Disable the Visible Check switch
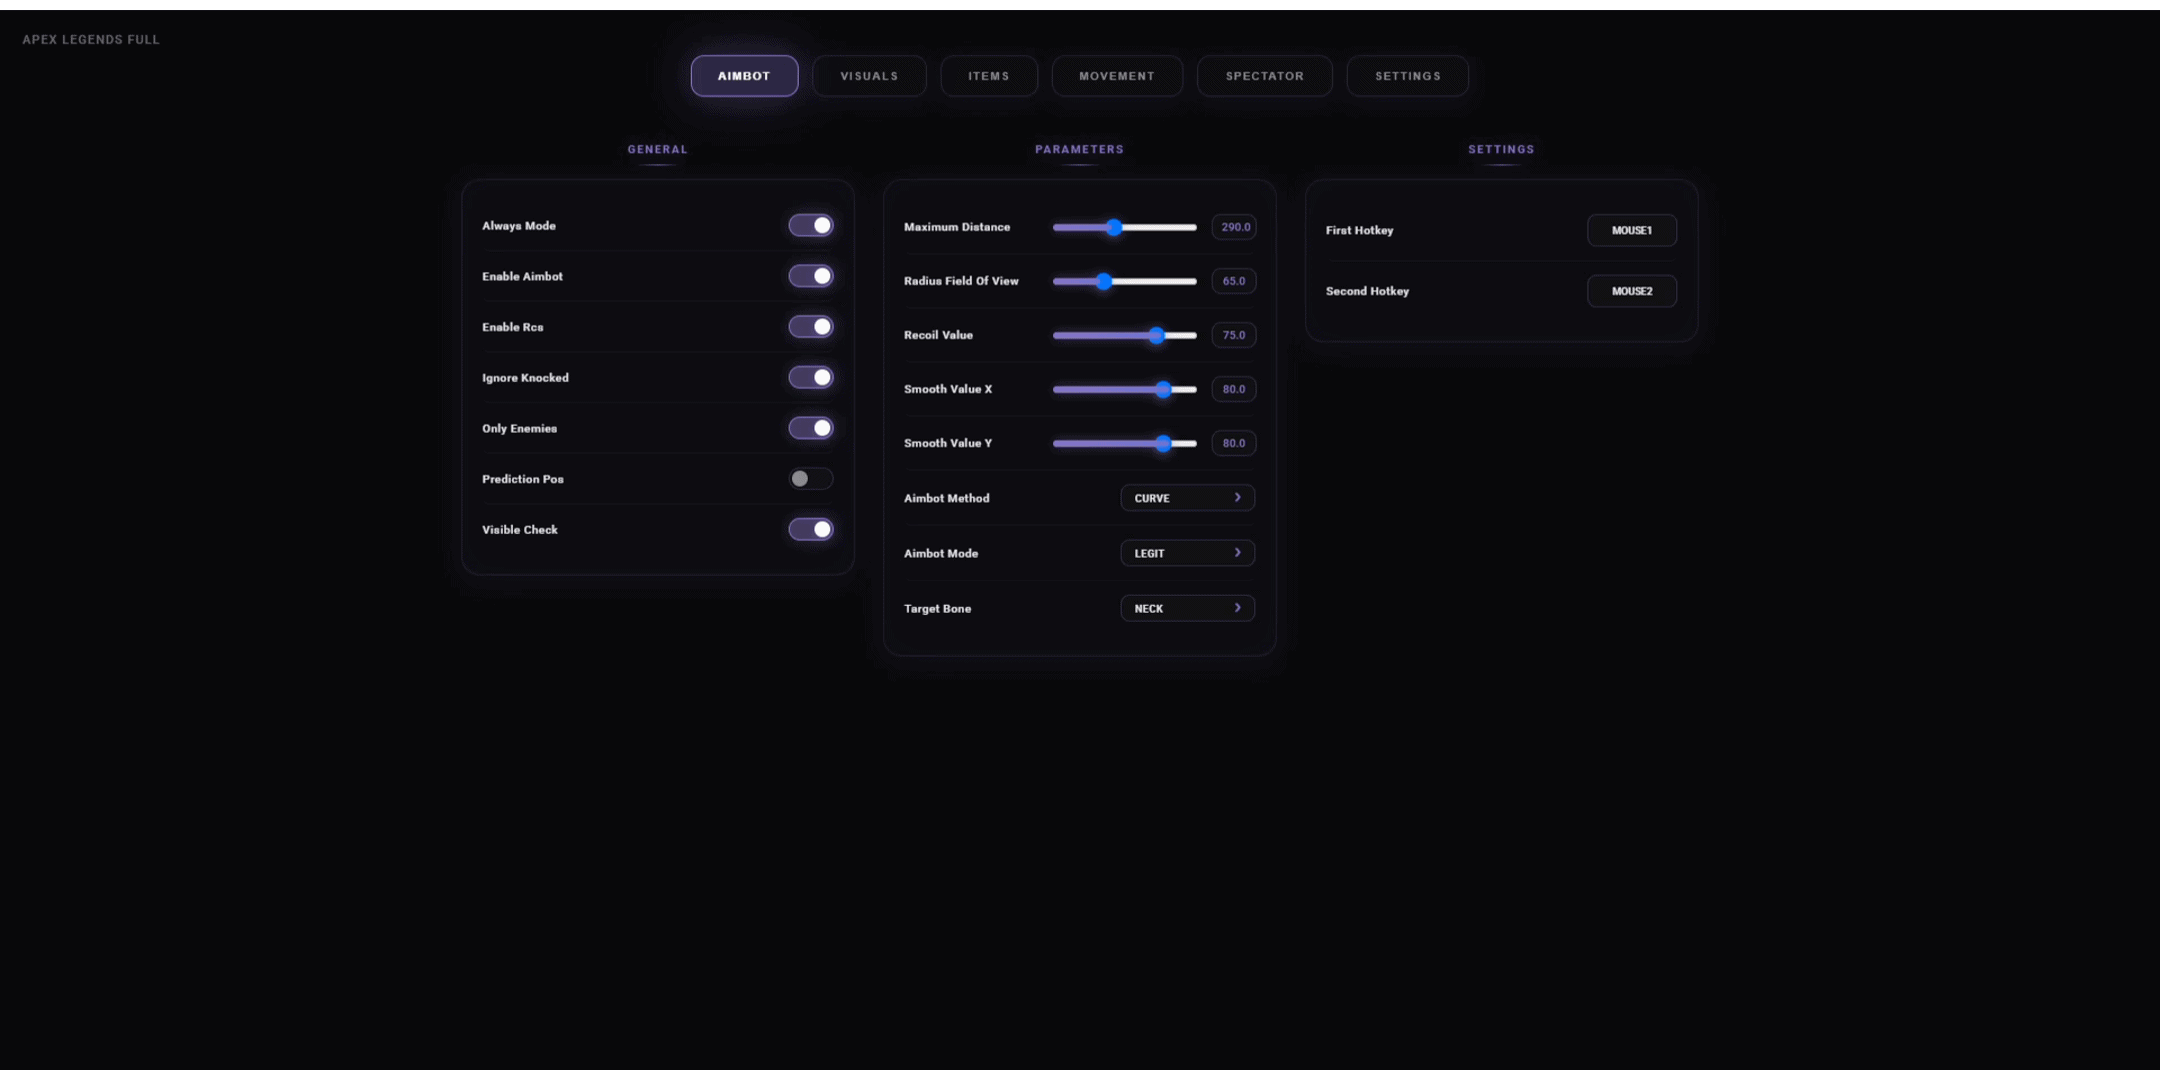The width and height of the screenshot is (2160, 1080). click(810, 530)
